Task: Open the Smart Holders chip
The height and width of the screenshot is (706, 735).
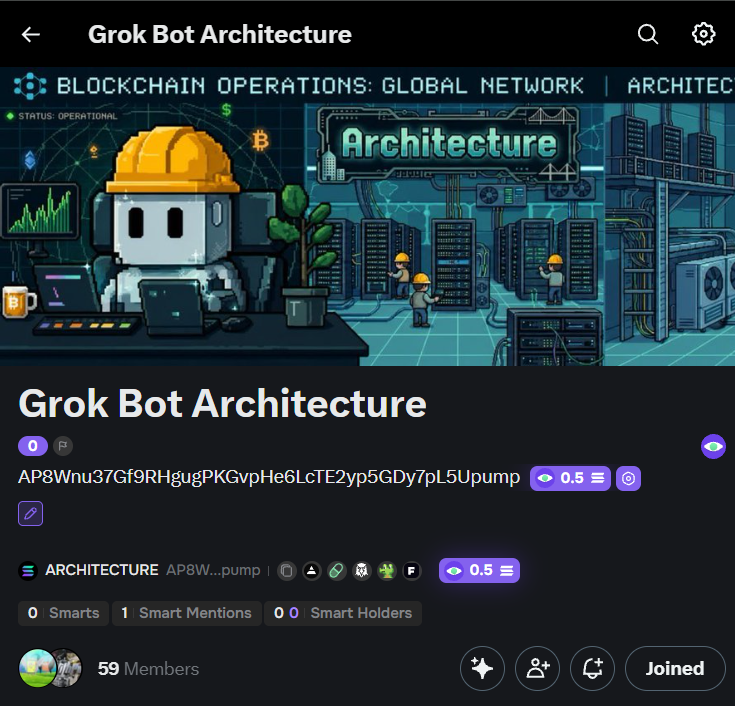Action: (x=343, y=613)
